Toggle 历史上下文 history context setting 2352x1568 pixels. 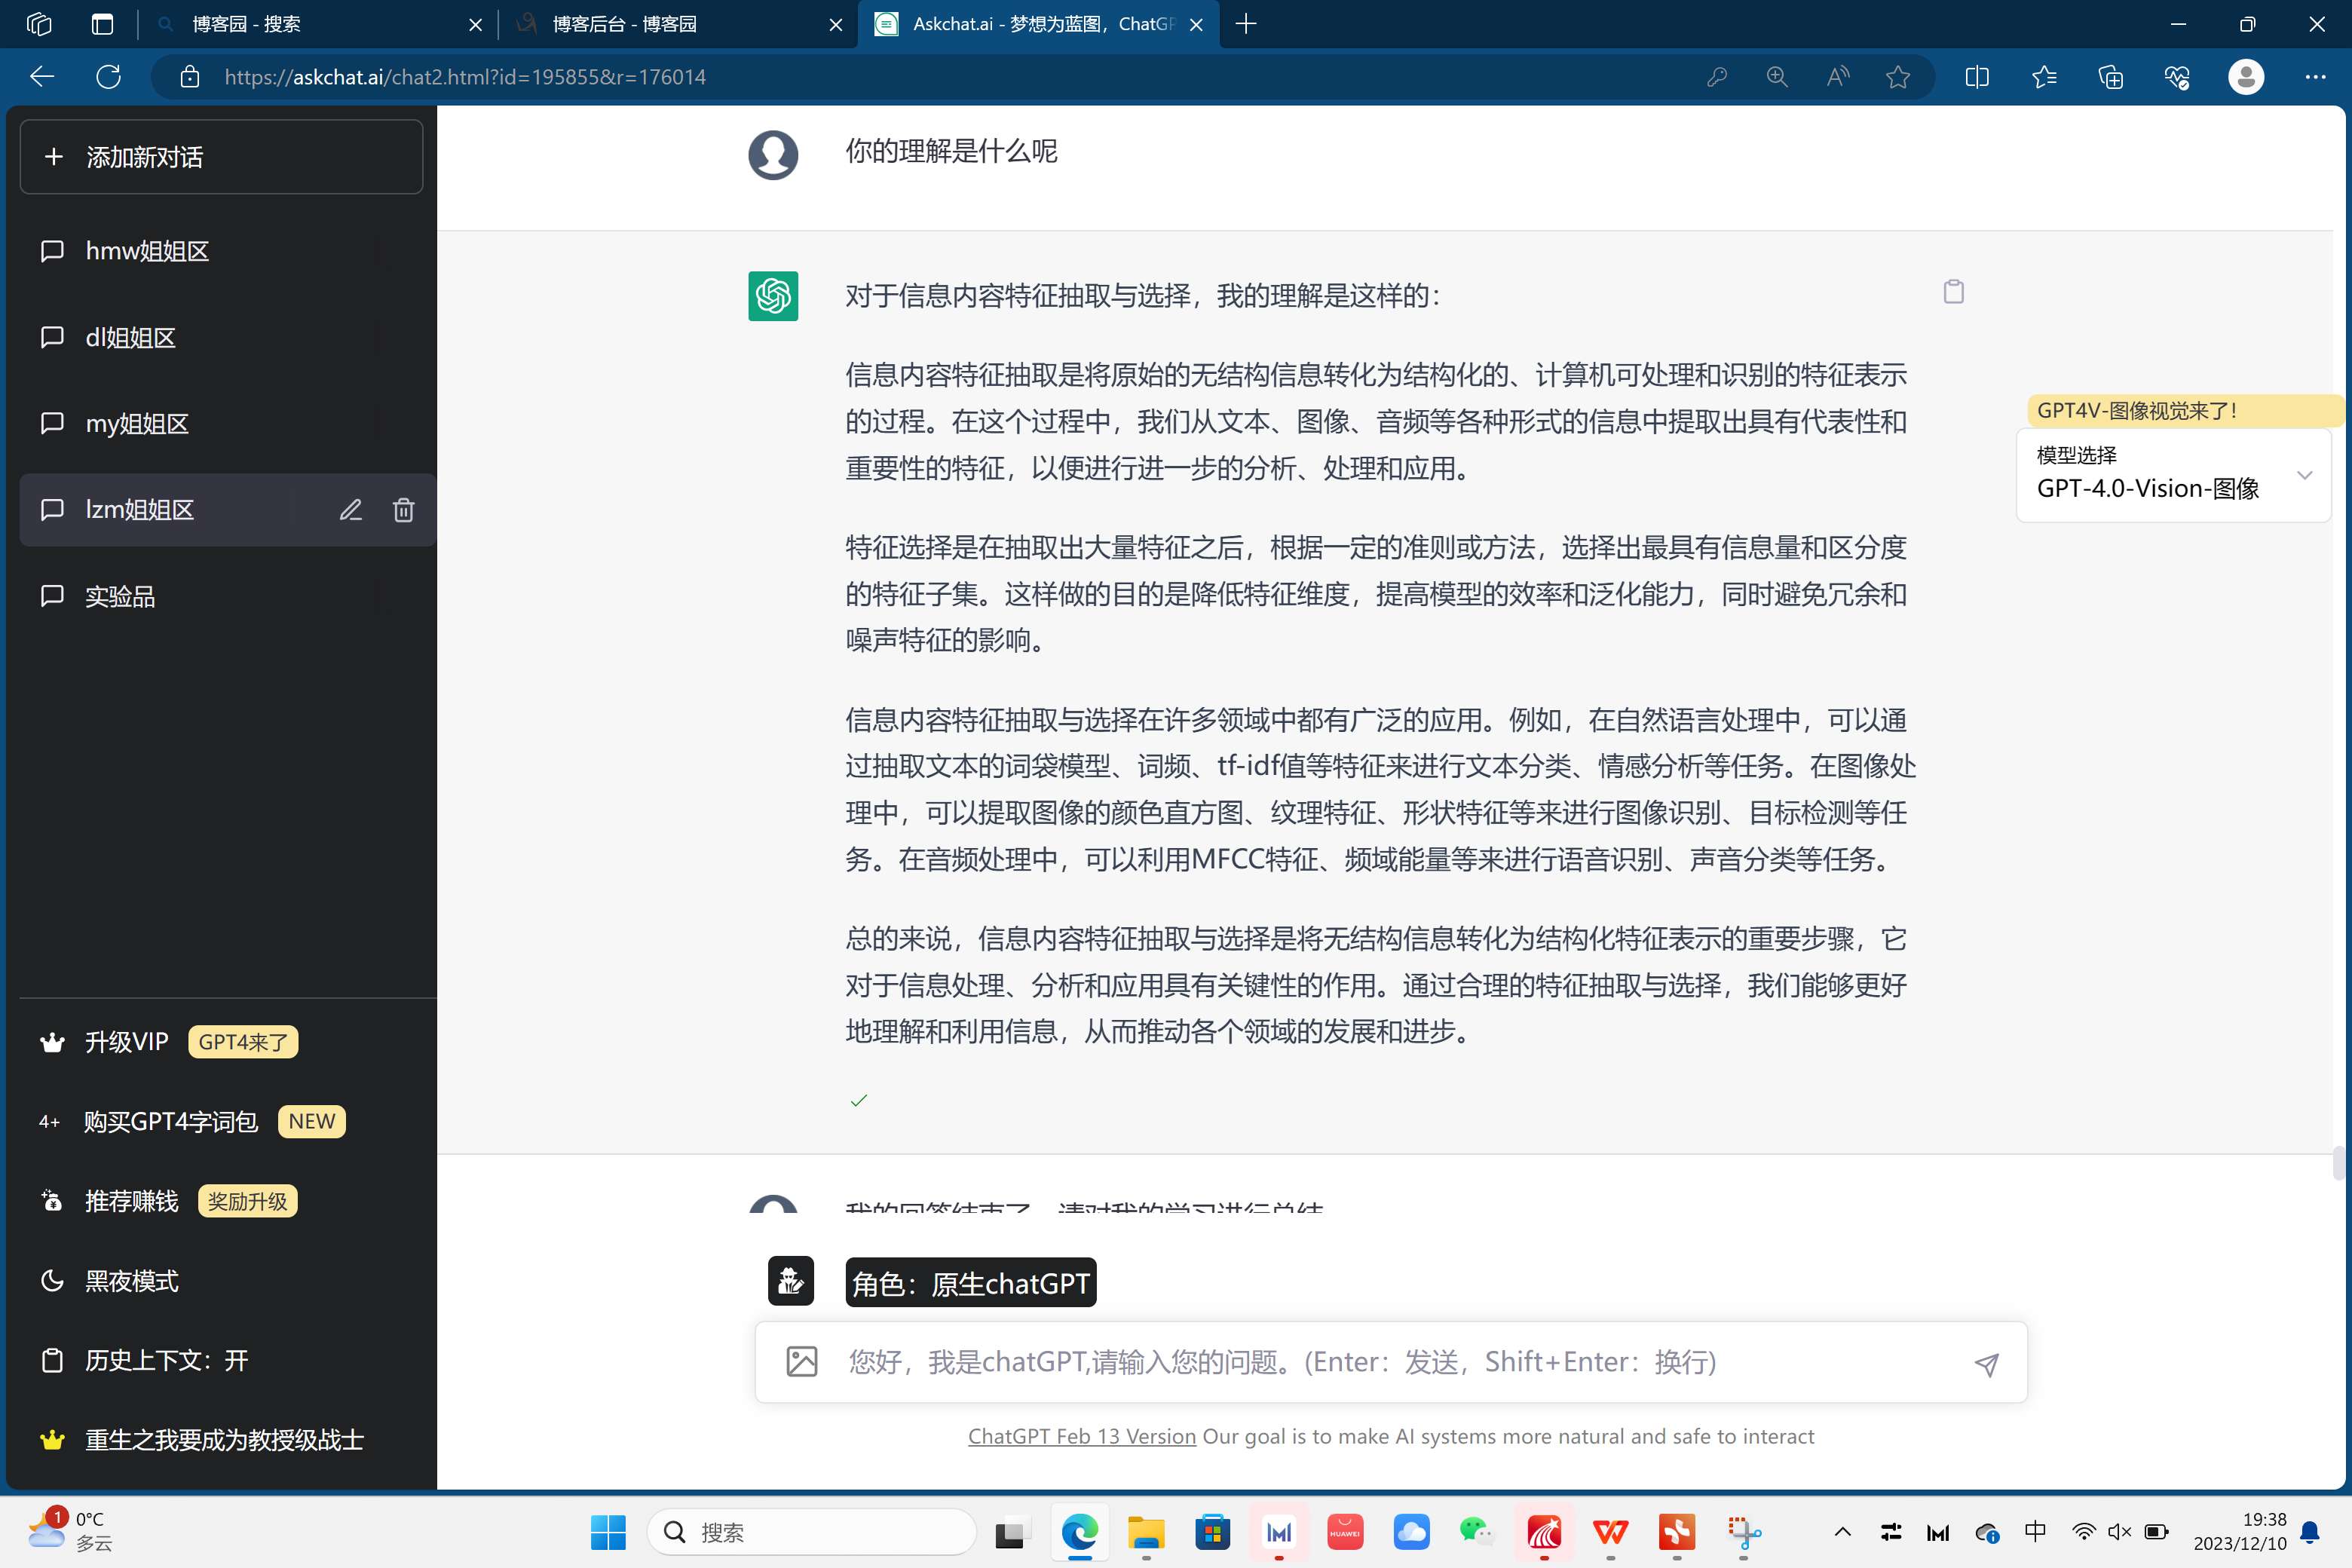coord(166,1360)
